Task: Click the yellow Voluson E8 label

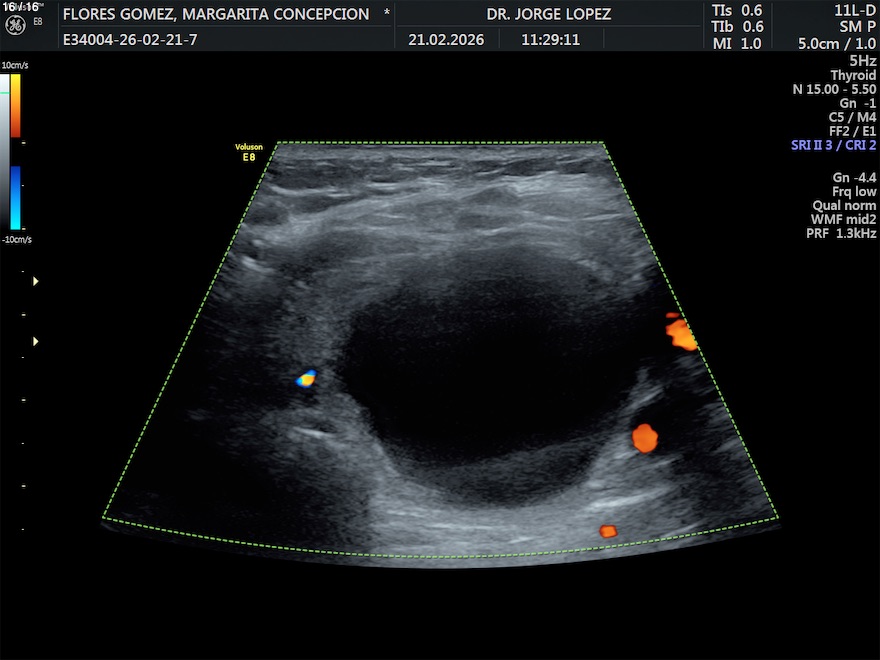Action: [249, 152]
